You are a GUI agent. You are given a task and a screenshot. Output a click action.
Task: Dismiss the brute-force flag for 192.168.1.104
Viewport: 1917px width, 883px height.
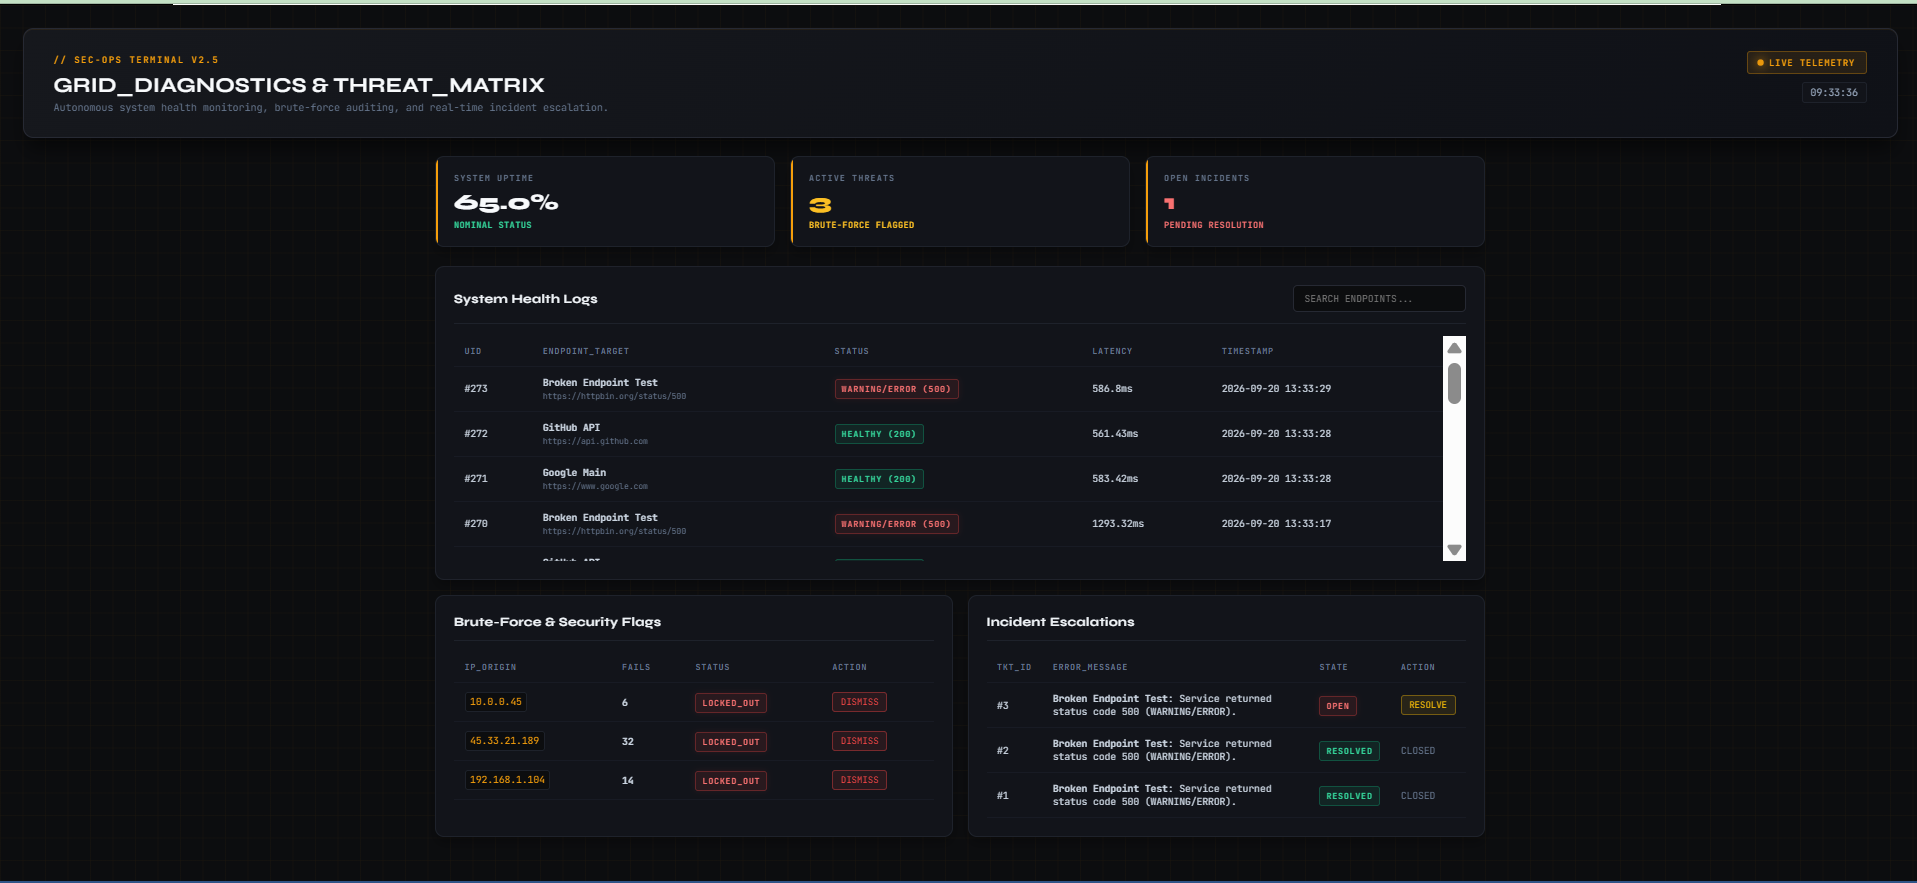(x=859, y=780)
